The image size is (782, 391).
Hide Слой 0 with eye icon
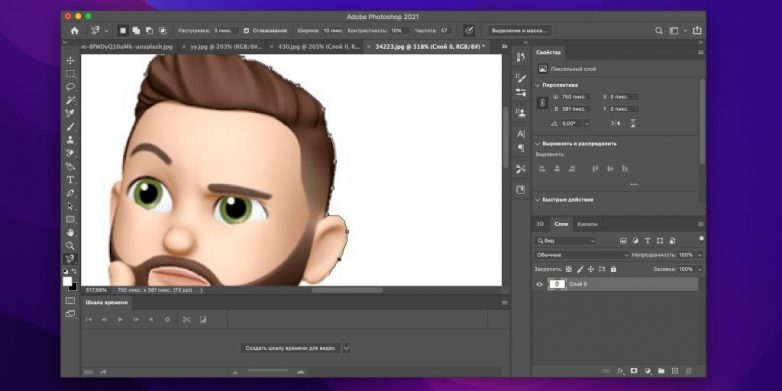tap(539, 284)
